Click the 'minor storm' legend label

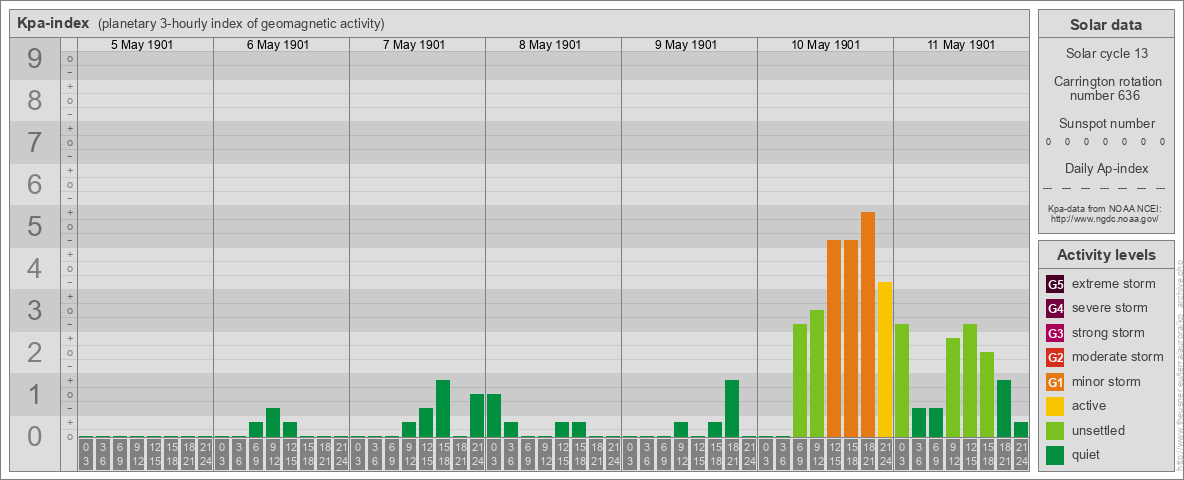(1106, 381)
